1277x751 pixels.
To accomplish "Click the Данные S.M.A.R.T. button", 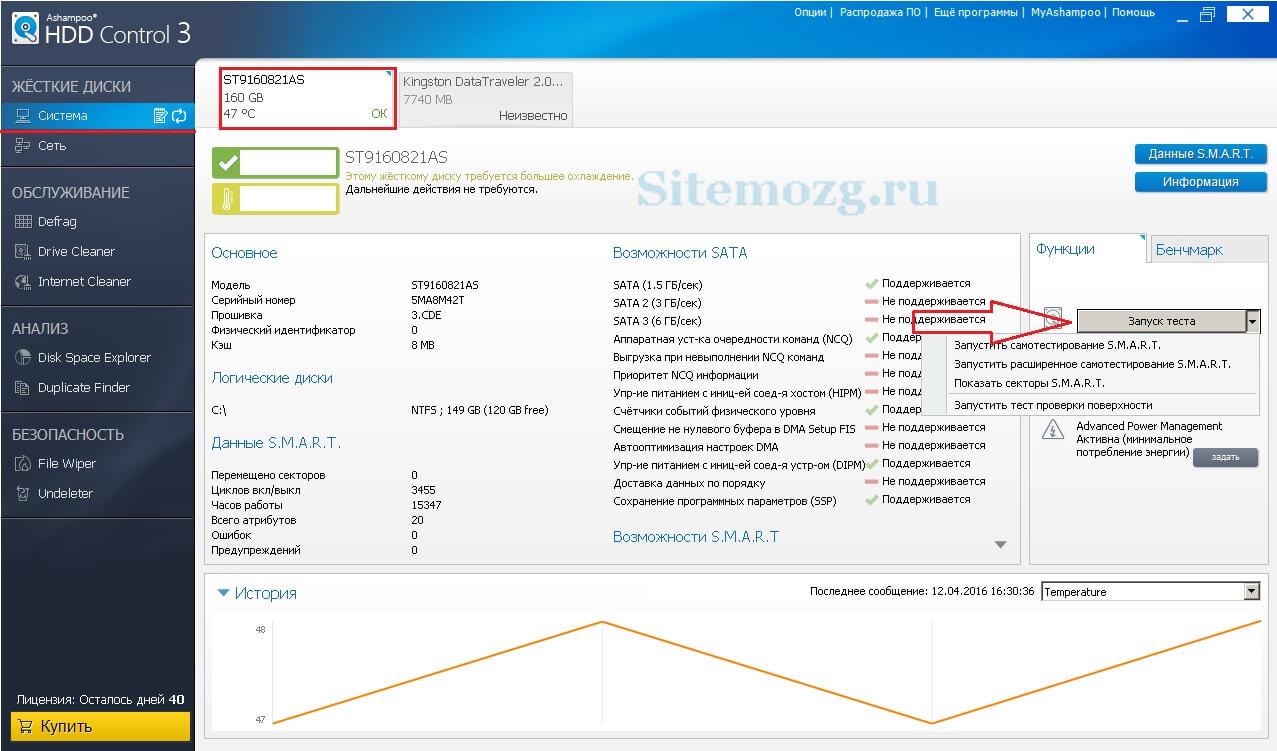I will (1200, 154).
